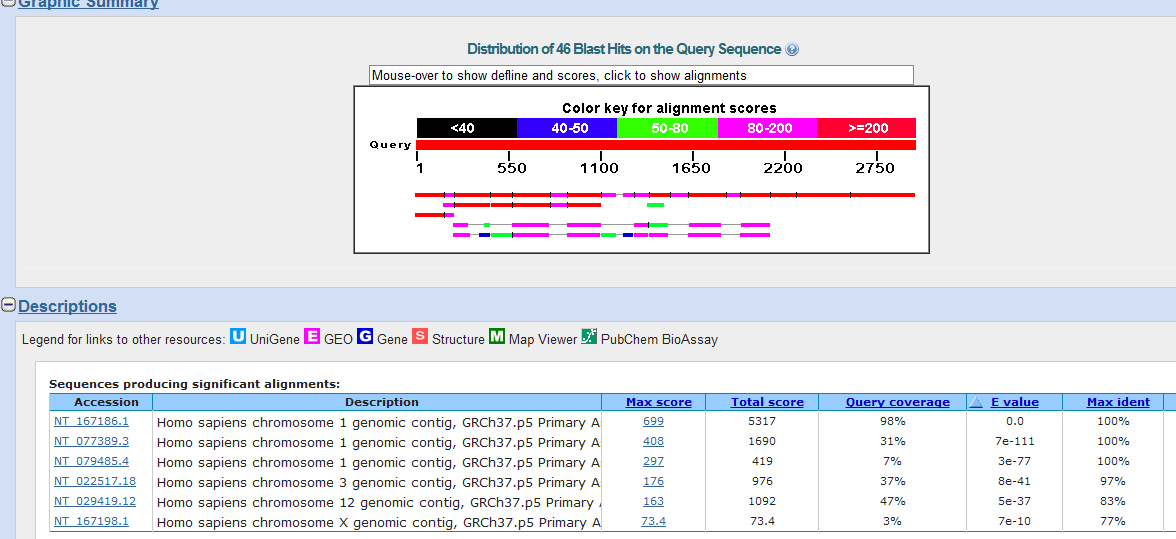Open the Descriptions heading link
Screen dimensions: 1176x539
68,306
